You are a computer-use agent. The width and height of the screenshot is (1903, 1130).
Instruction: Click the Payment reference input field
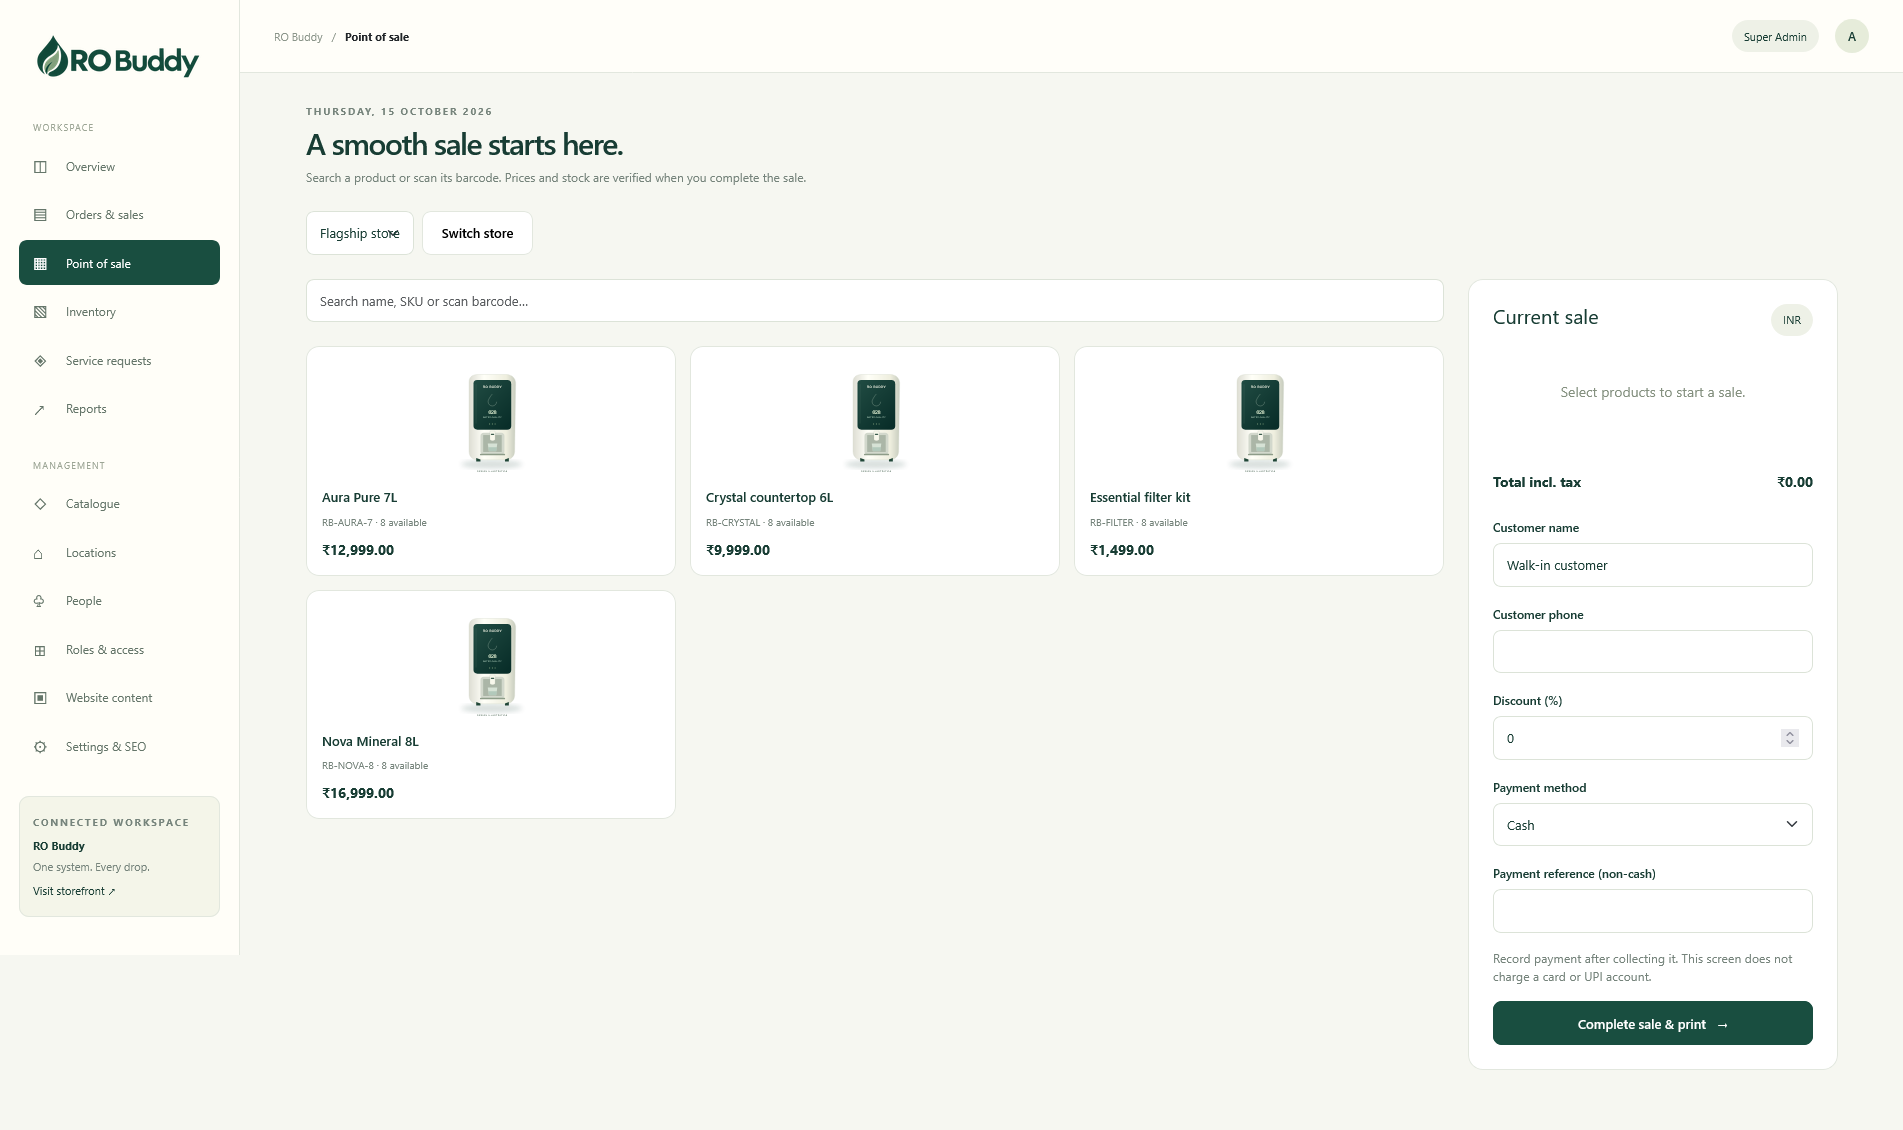pyautogui.click(x=1652, y=911)
